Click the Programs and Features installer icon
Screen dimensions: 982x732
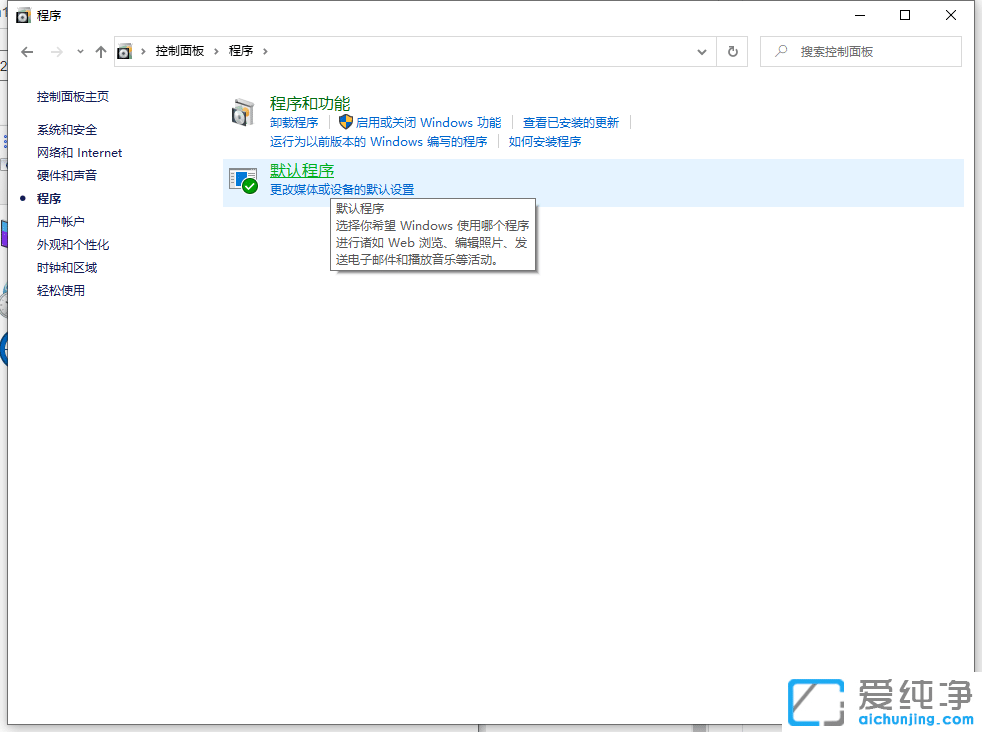(x=243, y=111)
